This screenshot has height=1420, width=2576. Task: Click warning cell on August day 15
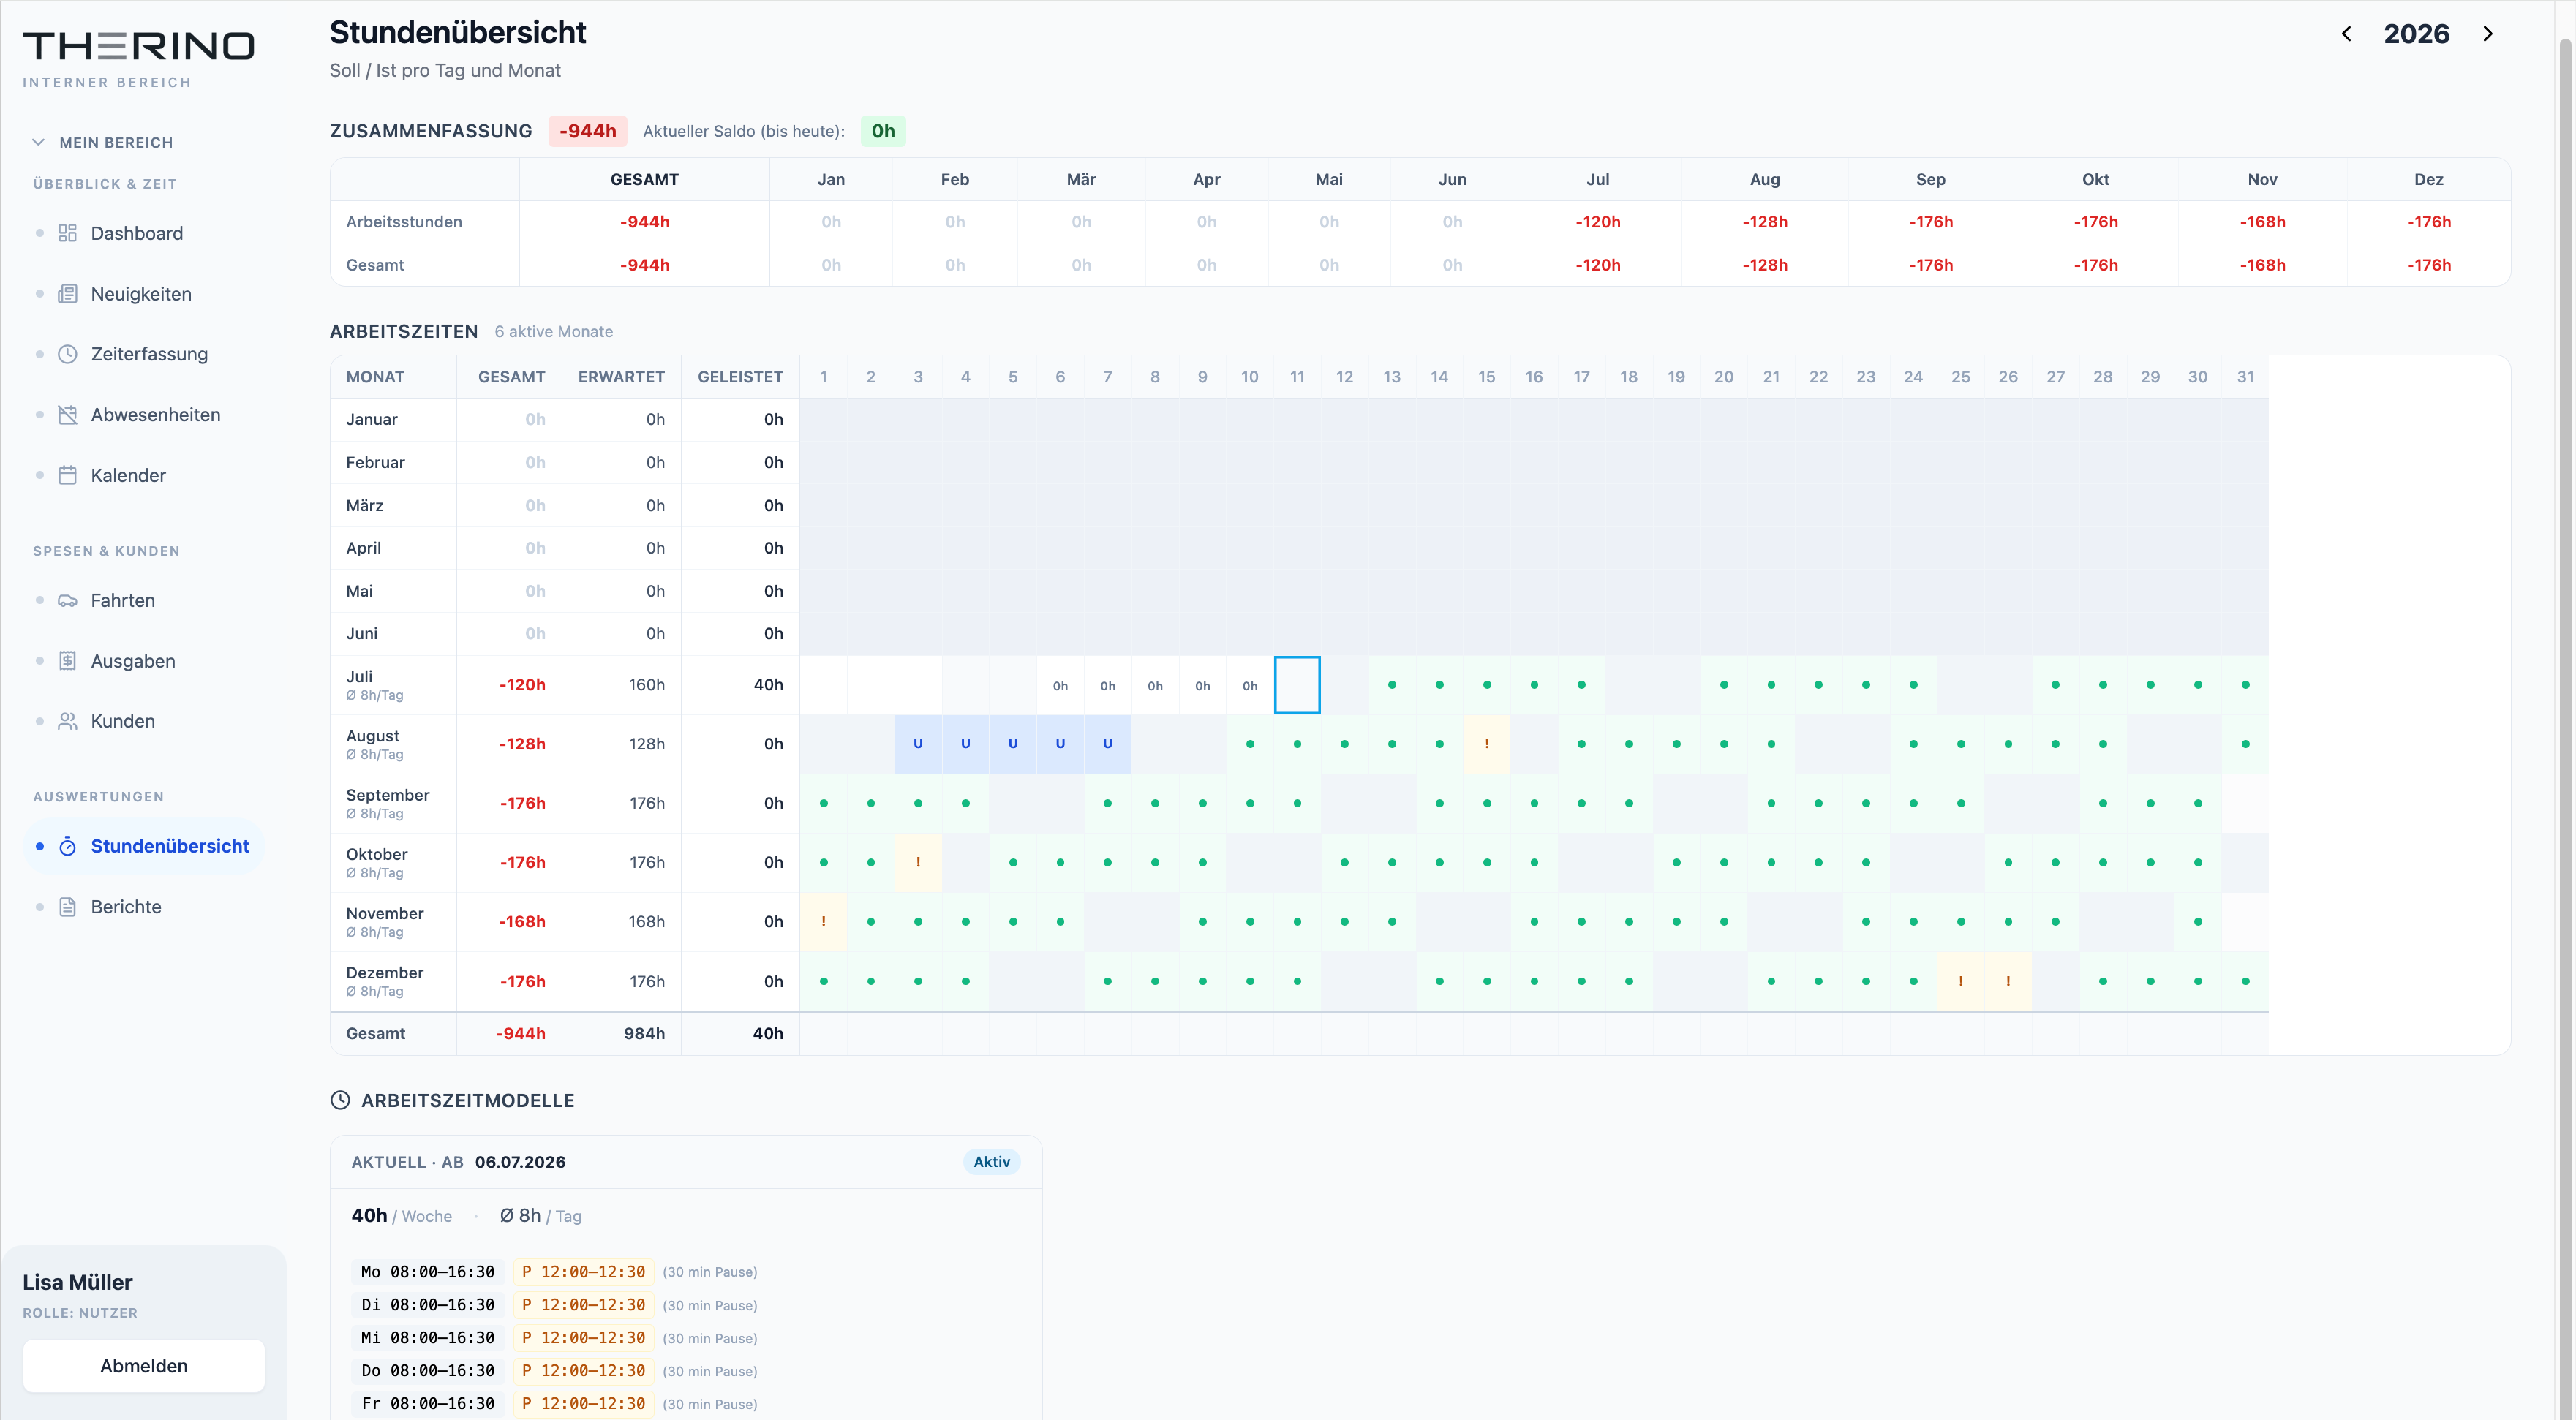click(x=1487, y=744)
